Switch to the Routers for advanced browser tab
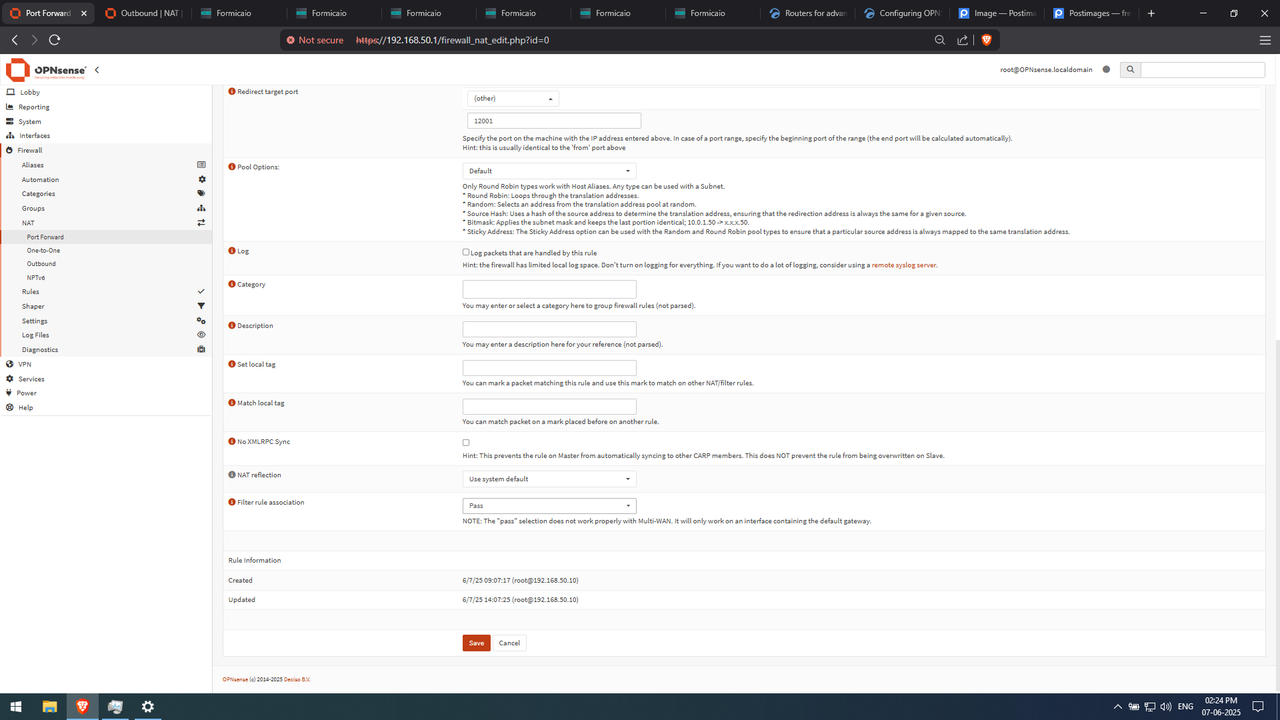The image size is (1280, 720). [x=810, y=14]
